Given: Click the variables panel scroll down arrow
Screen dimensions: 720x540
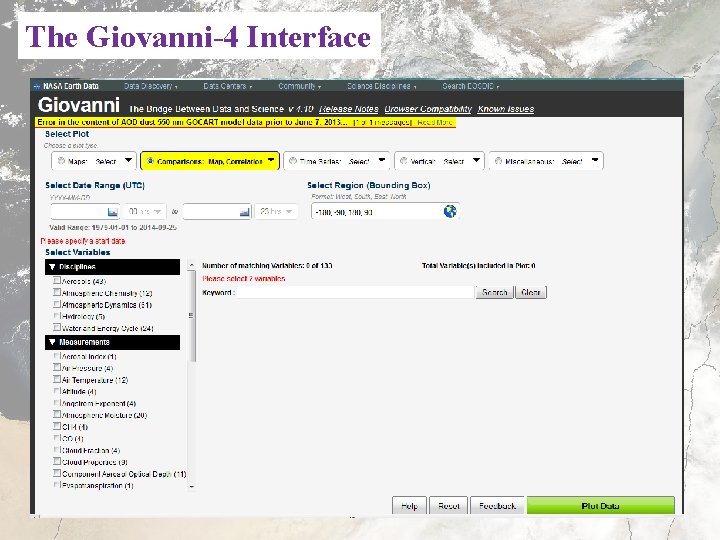Looking at the screenshot, I should [x=192, y=486].
